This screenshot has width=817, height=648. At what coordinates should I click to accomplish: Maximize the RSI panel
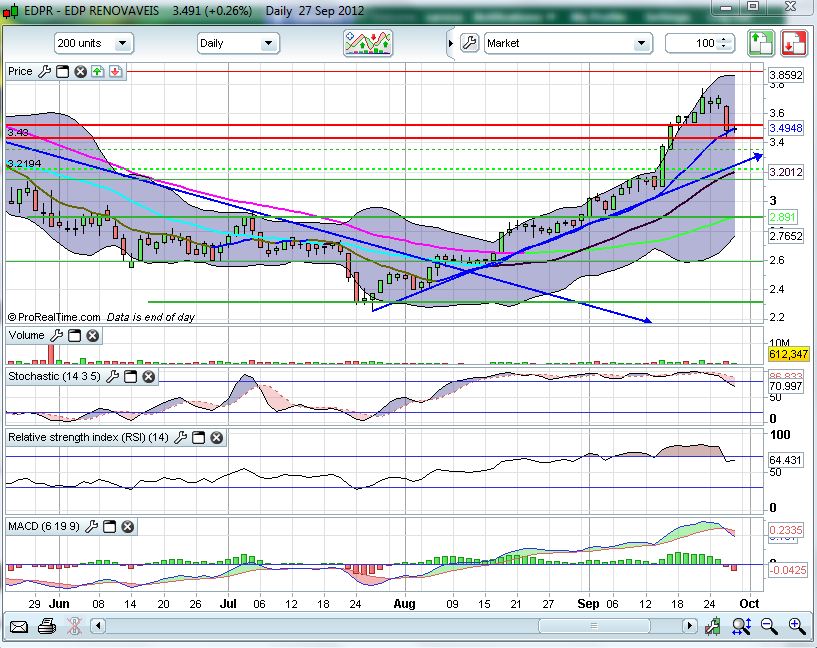click(x=199, y=438)
